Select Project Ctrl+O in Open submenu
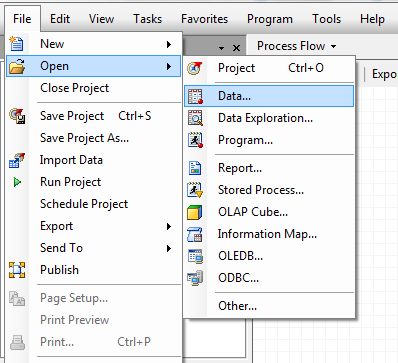The image size is (398, 363). 269,68
